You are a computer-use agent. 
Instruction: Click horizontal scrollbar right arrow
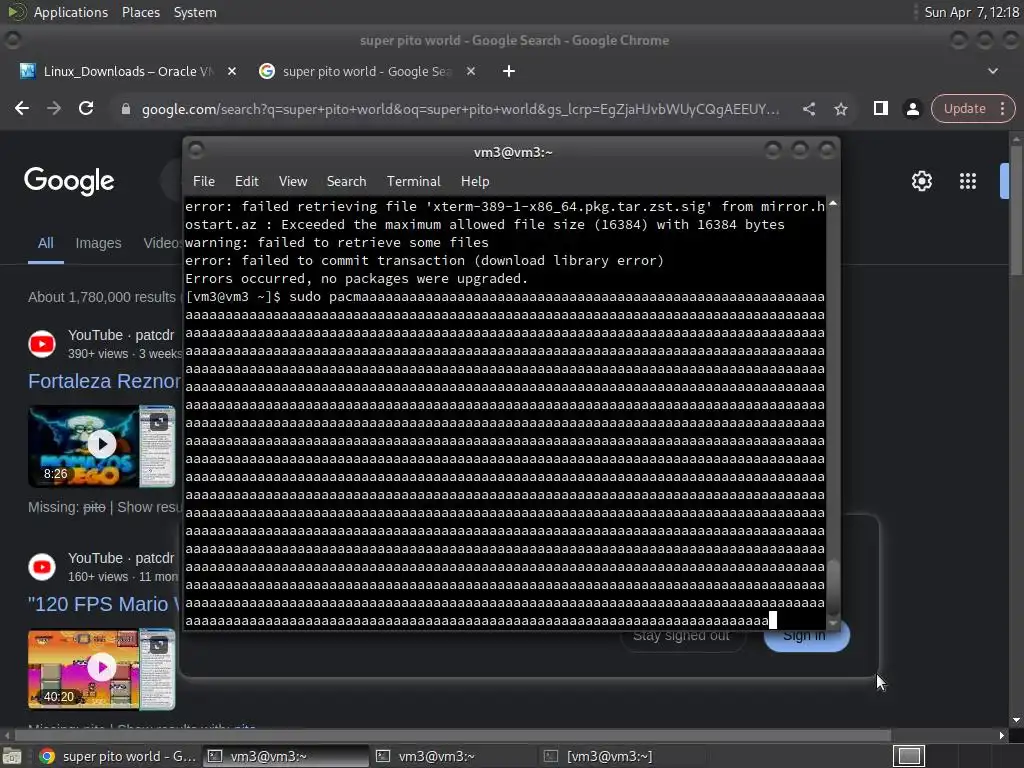(1002, 735)
